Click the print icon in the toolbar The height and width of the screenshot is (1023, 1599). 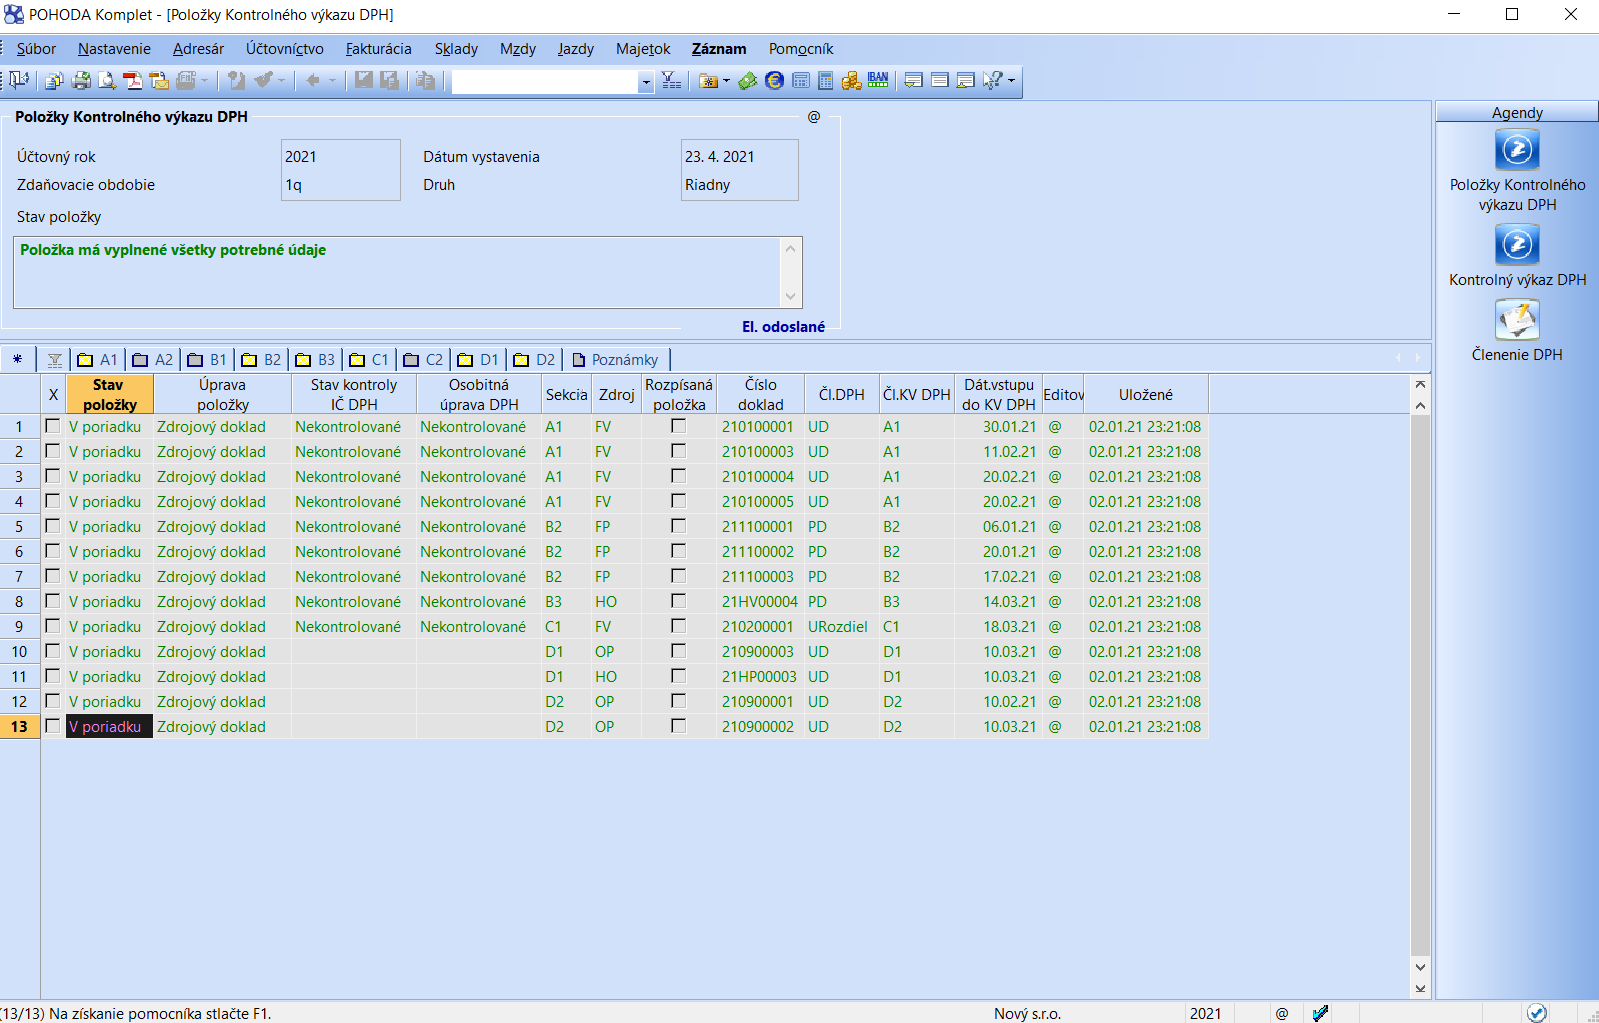[81, 81]
